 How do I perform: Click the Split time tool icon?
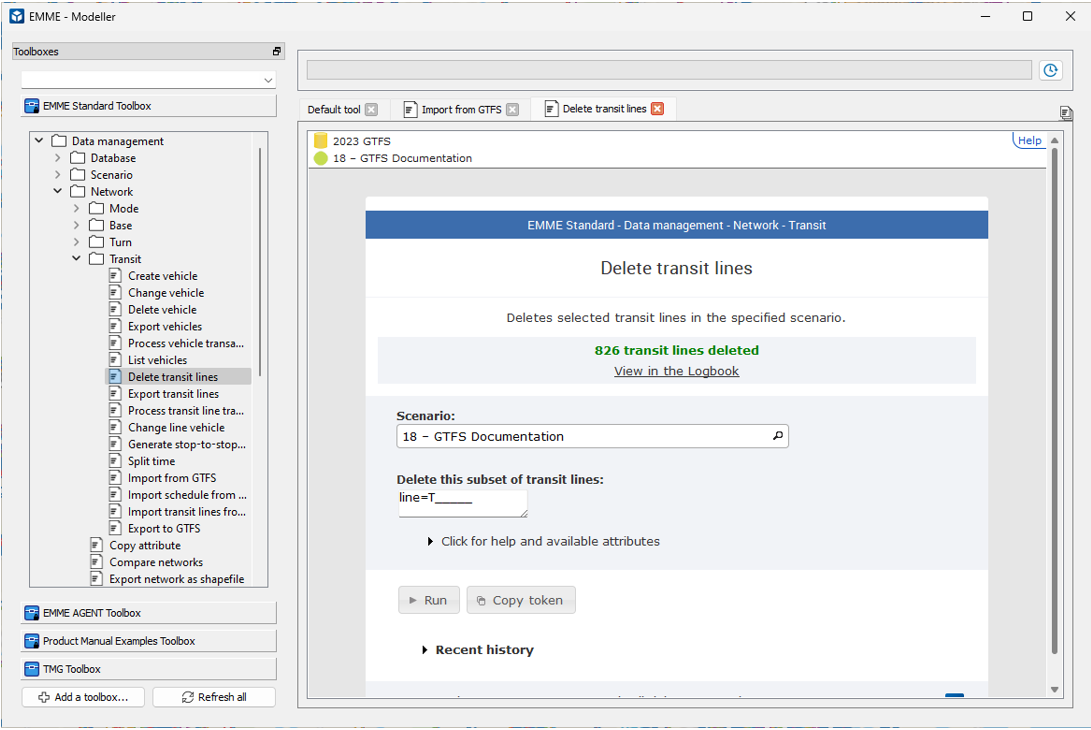116,461
